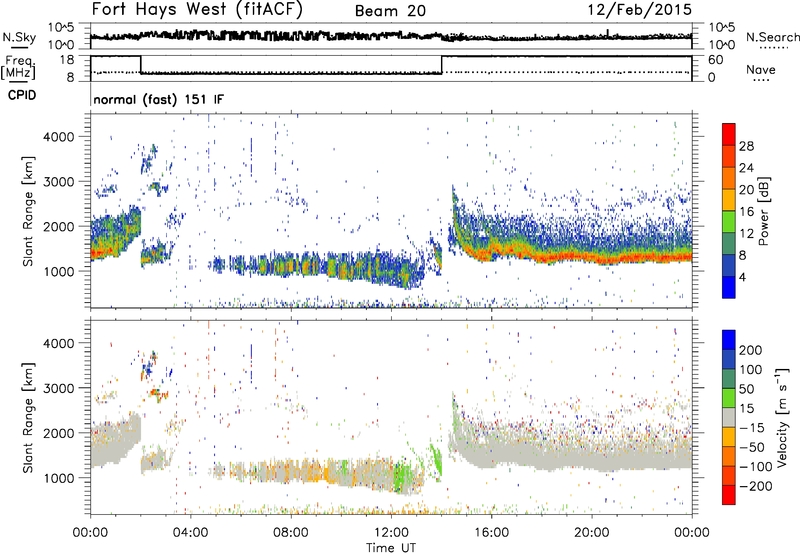This screenshot has height=554, width=800.
Task: Click the 'Velocity [m s-1]' colorbar title
Action: tap(783, 417)
